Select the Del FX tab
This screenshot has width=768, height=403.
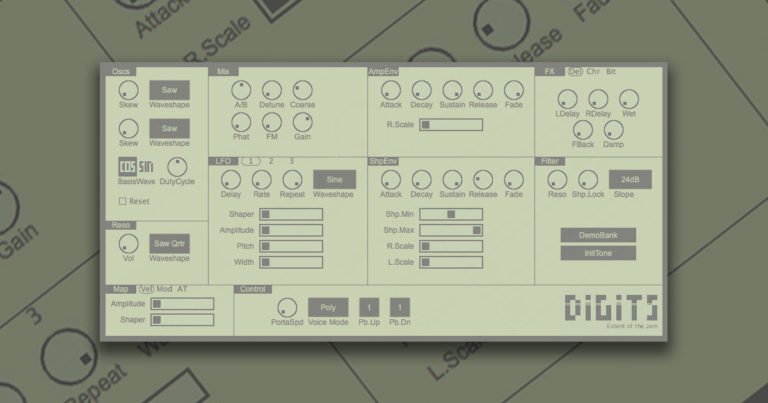[x=575, y=71]
